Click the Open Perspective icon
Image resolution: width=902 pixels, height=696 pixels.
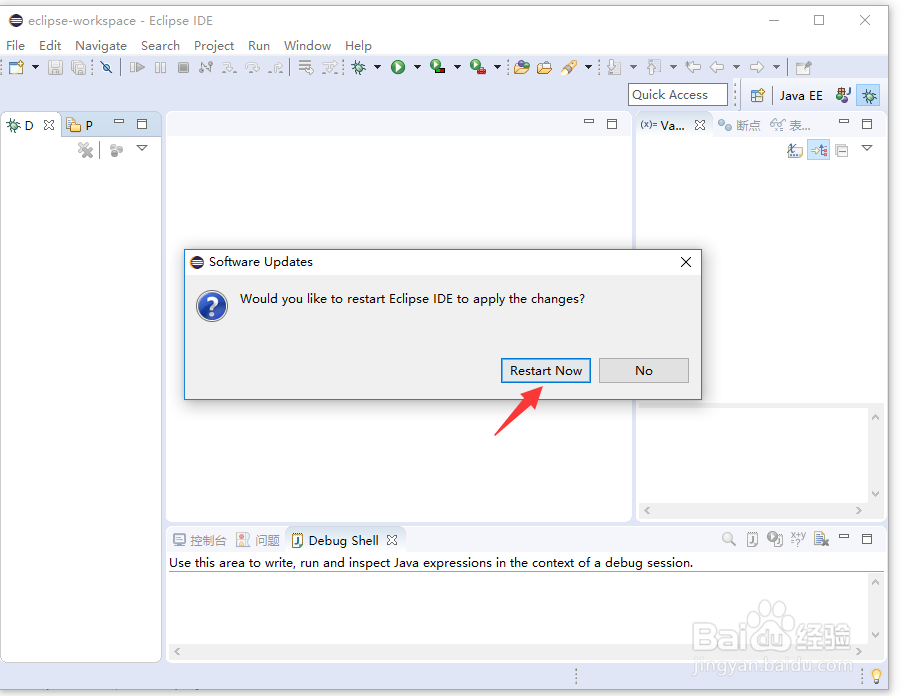coord(758,95)
